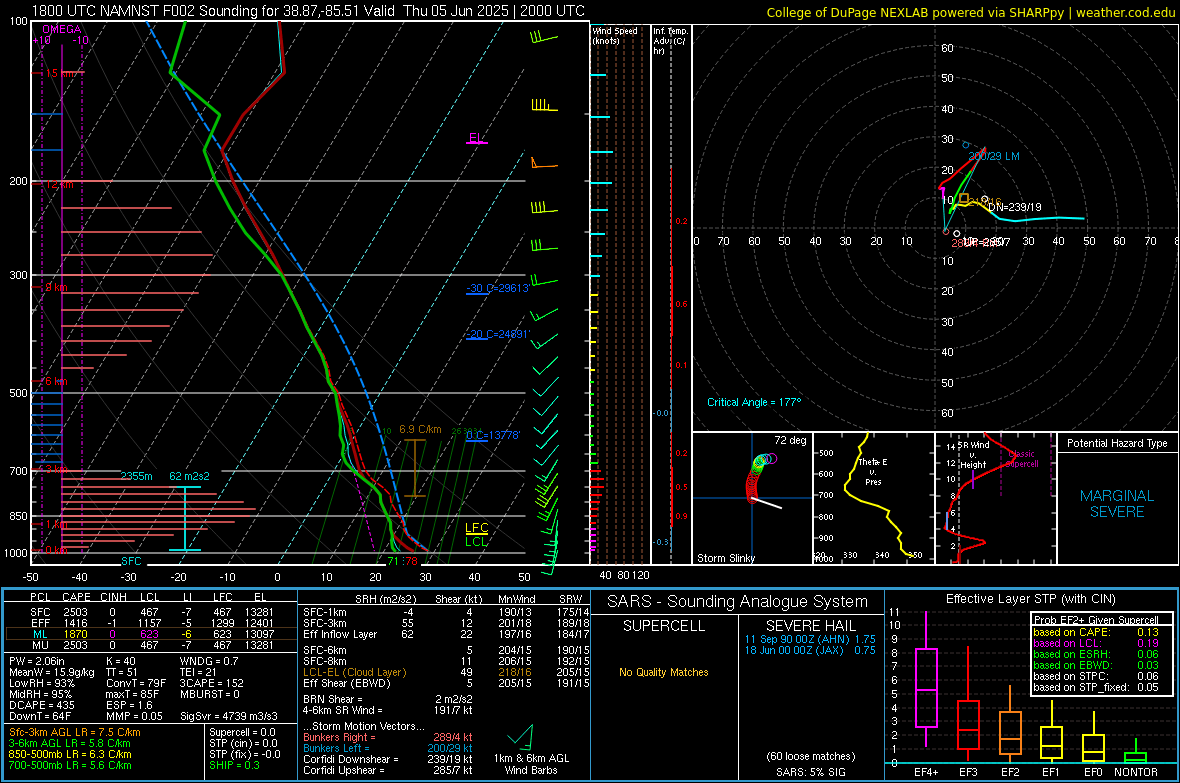Click '700-500mb LR = 5.6 C/km'

pyautogui.click(x=70, y=765)
